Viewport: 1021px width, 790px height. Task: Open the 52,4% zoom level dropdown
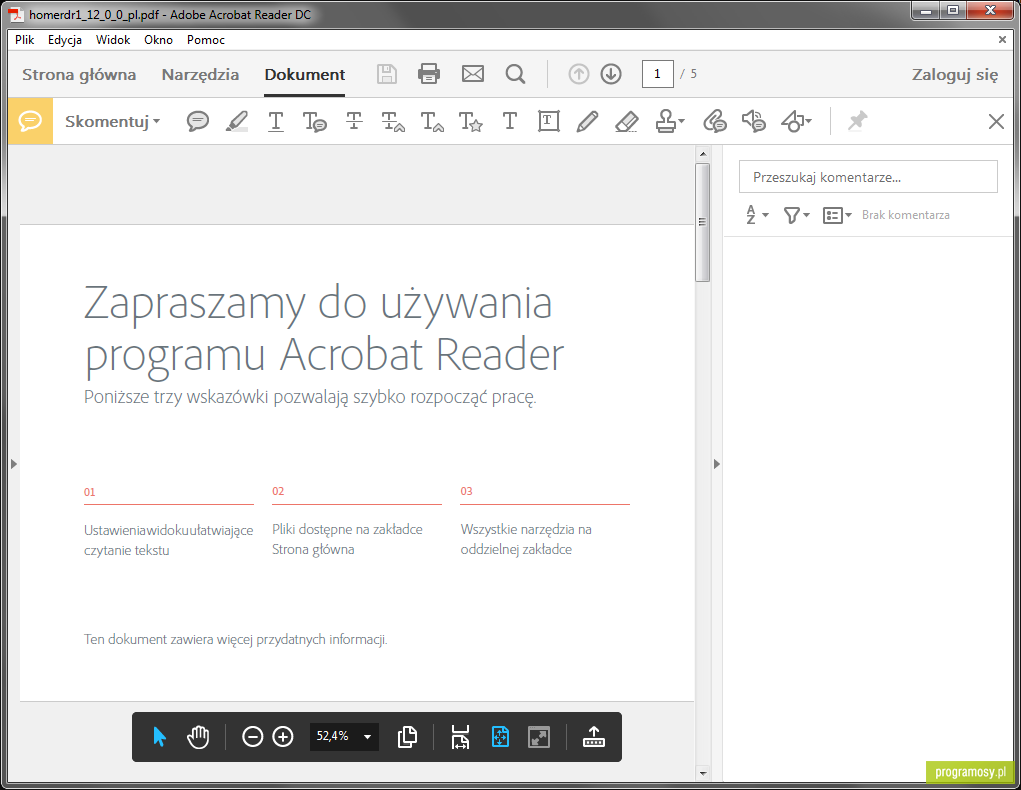344,737
